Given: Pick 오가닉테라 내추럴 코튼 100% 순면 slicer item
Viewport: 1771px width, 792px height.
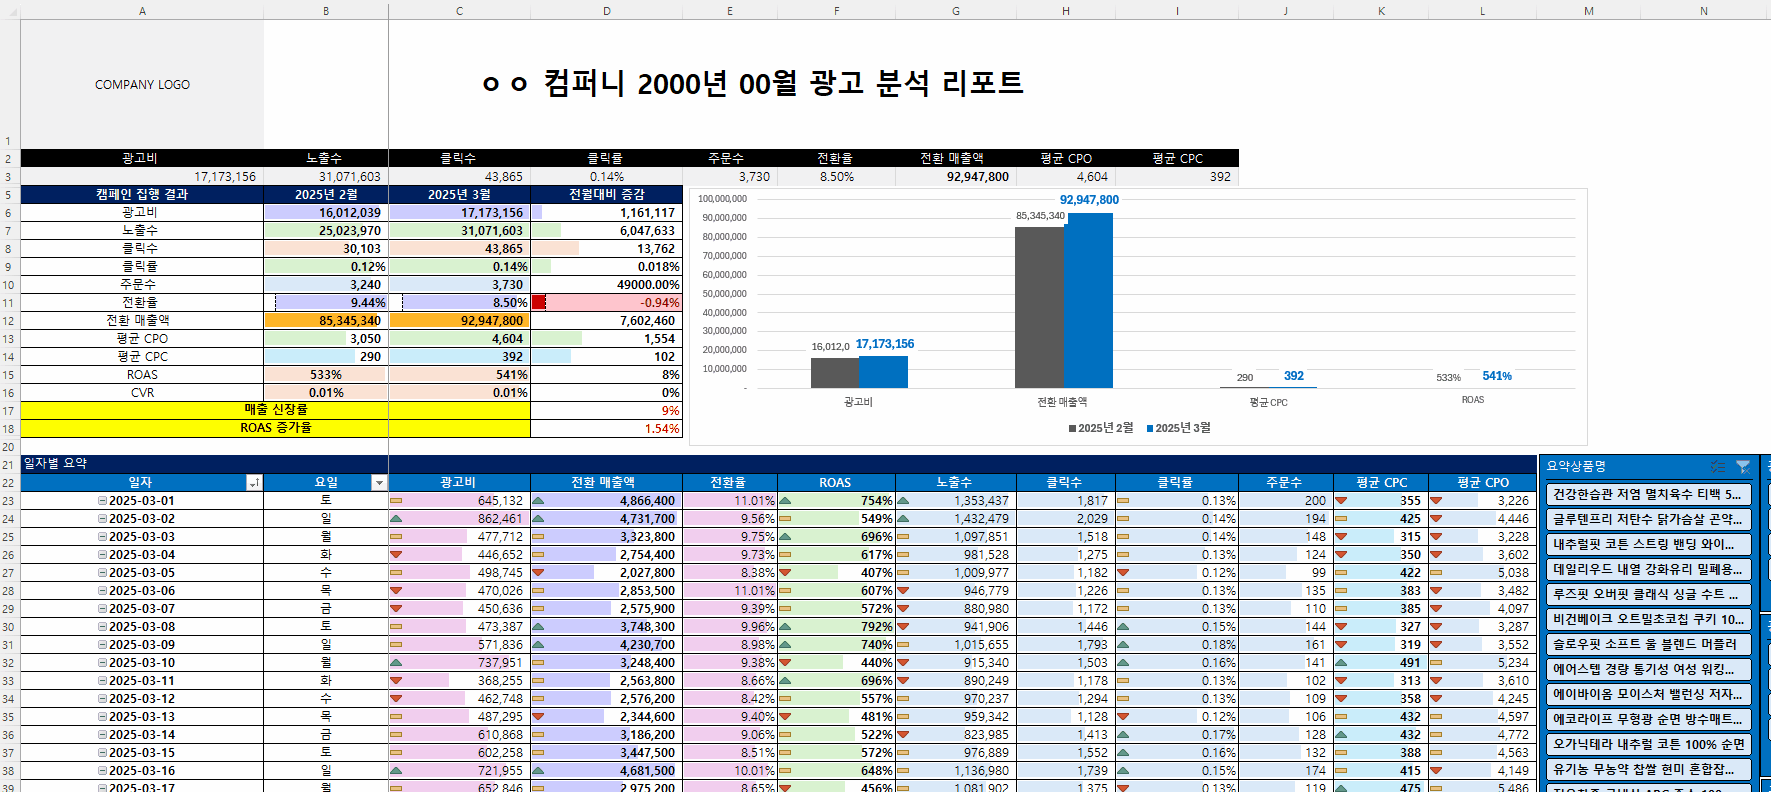Looking at the screenshot, I should pyautogui.click(x=1648, y=744).
